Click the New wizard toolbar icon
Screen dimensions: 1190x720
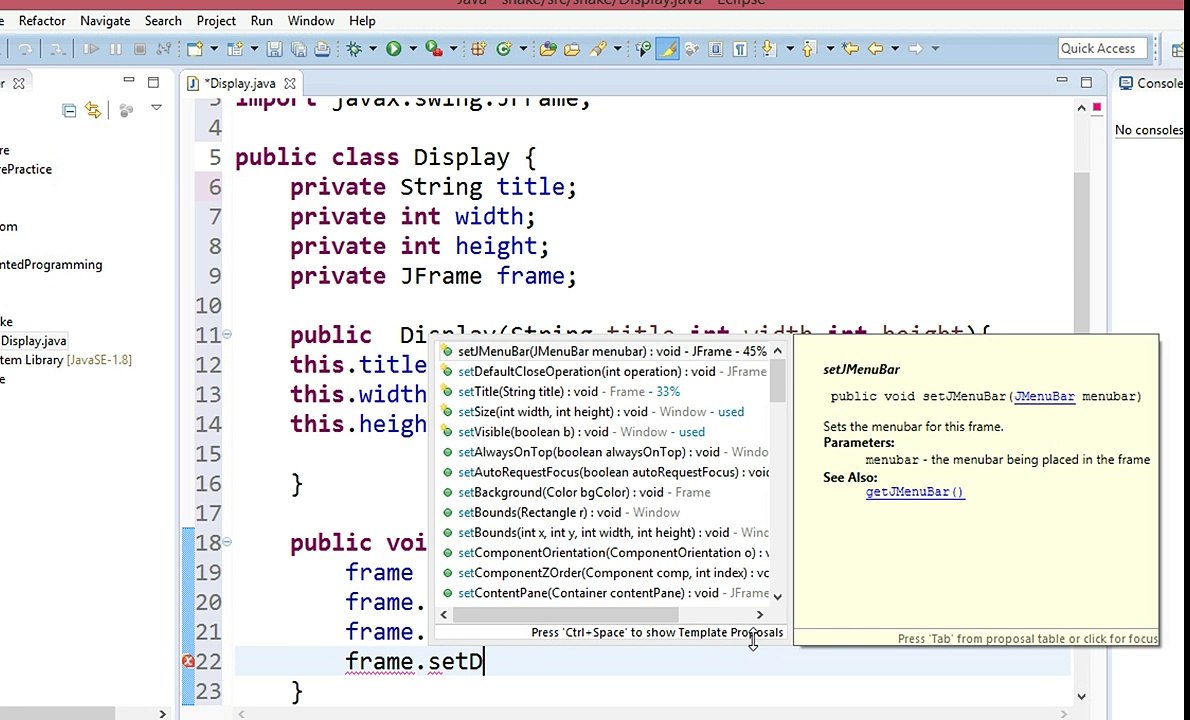tap(195, 49)
